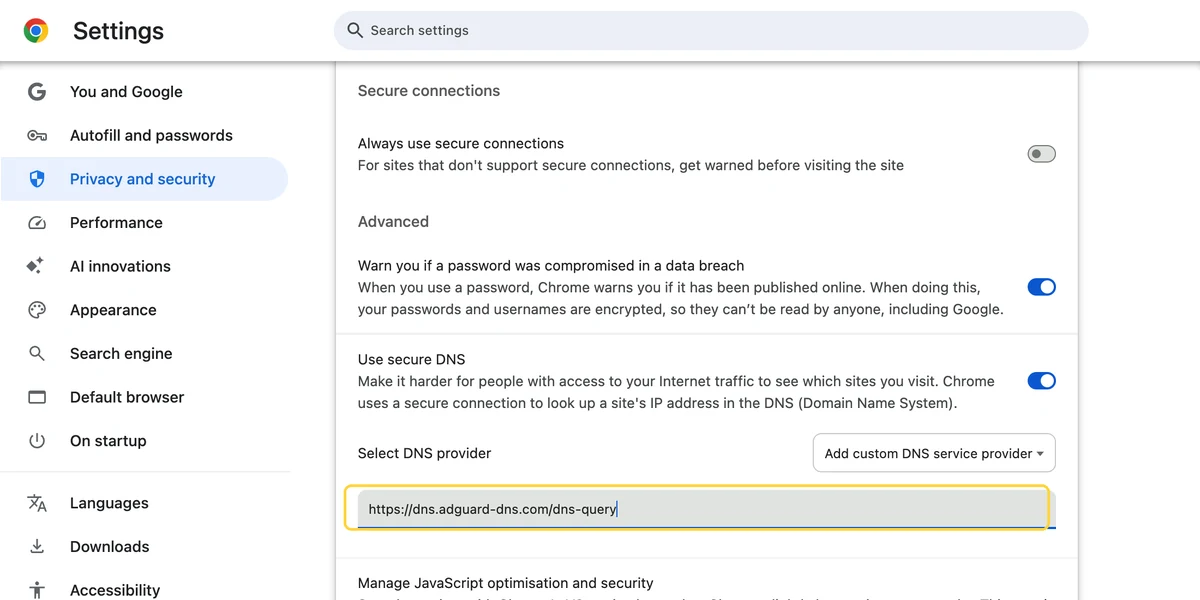Click the sparkle icon for AI innovations
Viewport: 1200px width, 600px height.
tap(35, 266)
